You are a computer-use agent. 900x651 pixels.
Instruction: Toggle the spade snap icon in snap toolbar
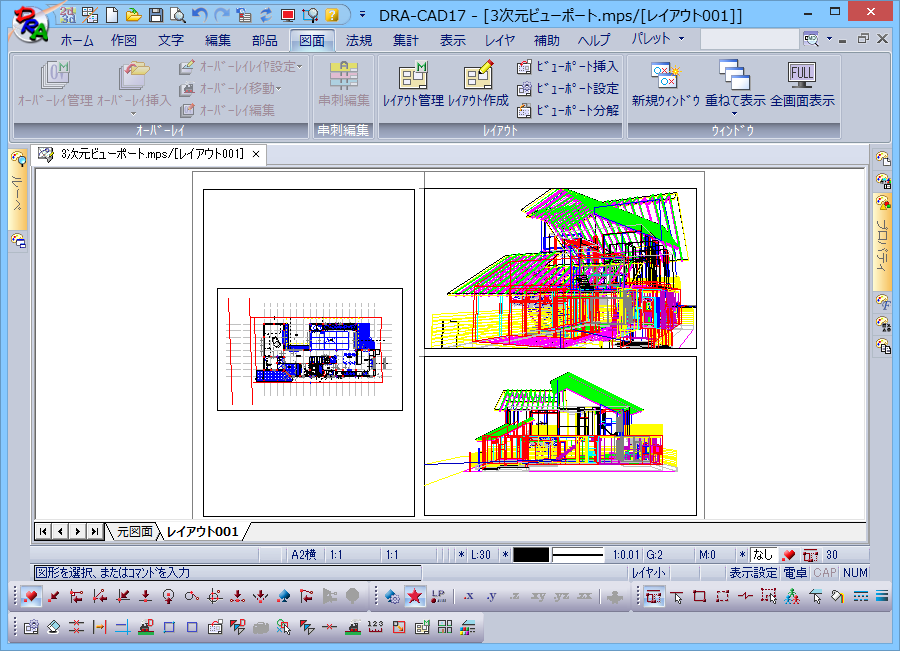(284, 596)
